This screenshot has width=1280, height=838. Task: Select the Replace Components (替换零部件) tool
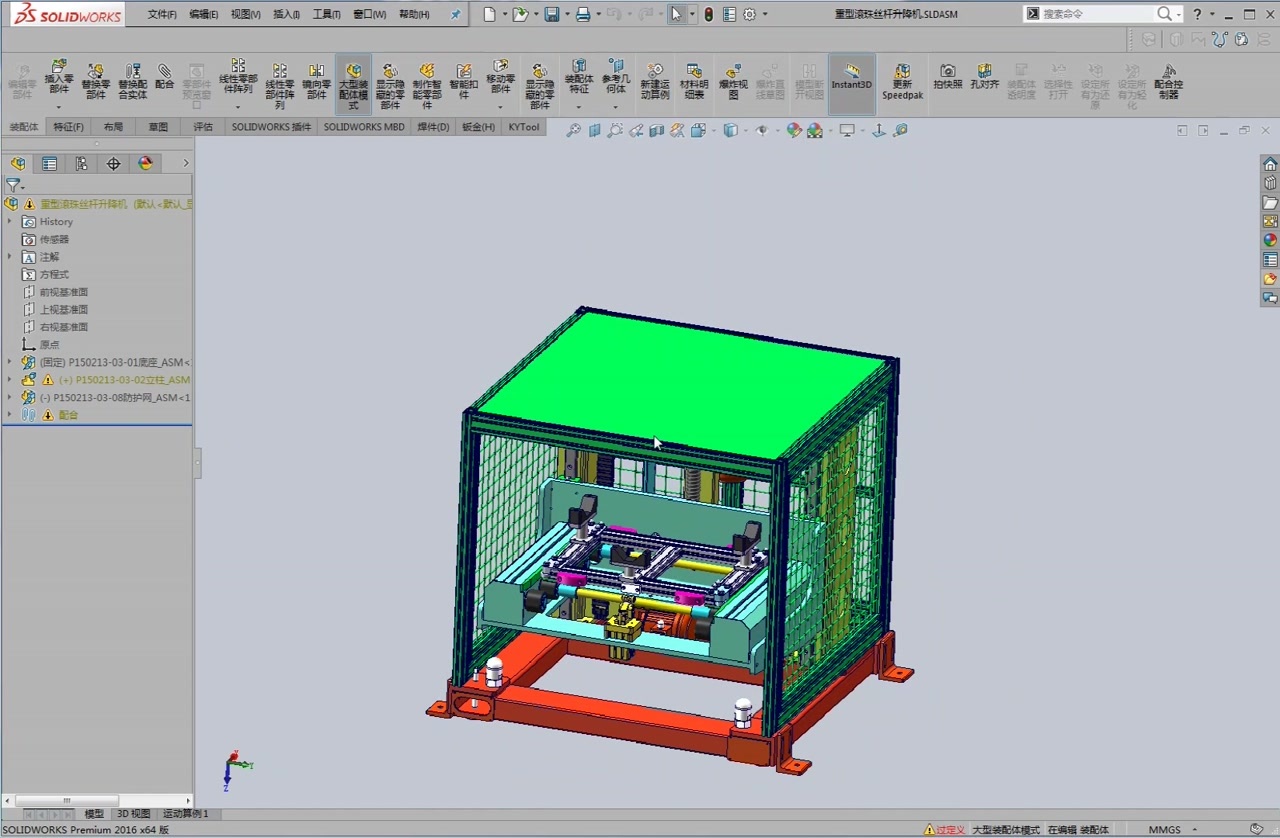coord(96,80)
